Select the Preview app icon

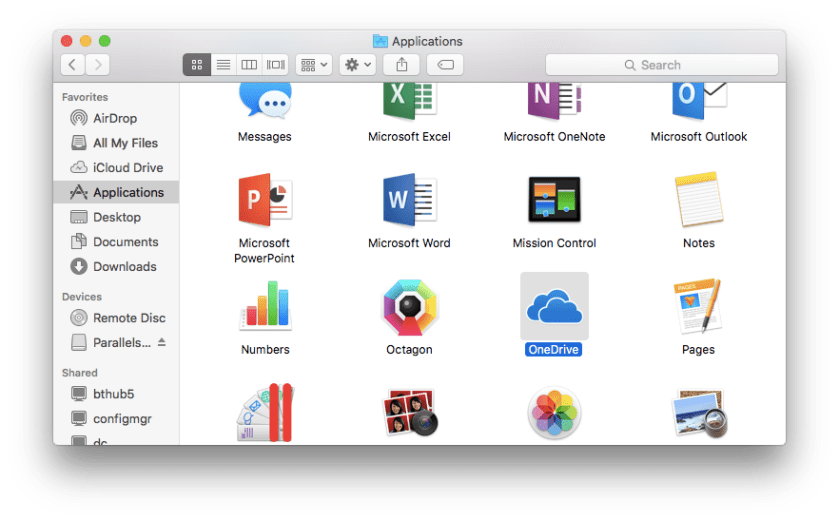click(699, 413)
